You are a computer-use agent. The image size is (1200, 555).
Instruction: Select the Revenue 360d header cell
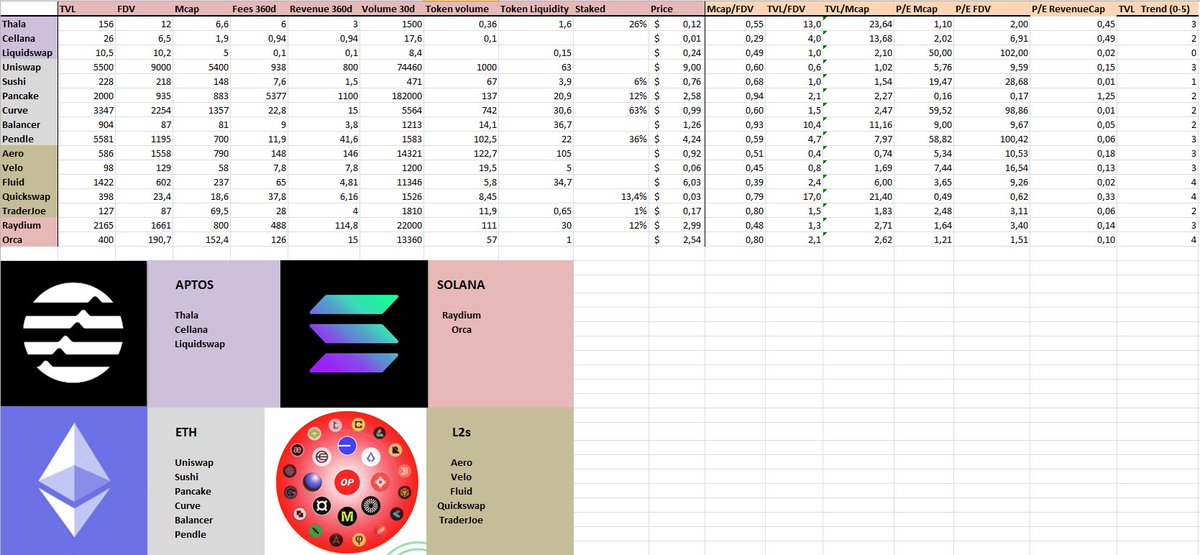(324, 8)
